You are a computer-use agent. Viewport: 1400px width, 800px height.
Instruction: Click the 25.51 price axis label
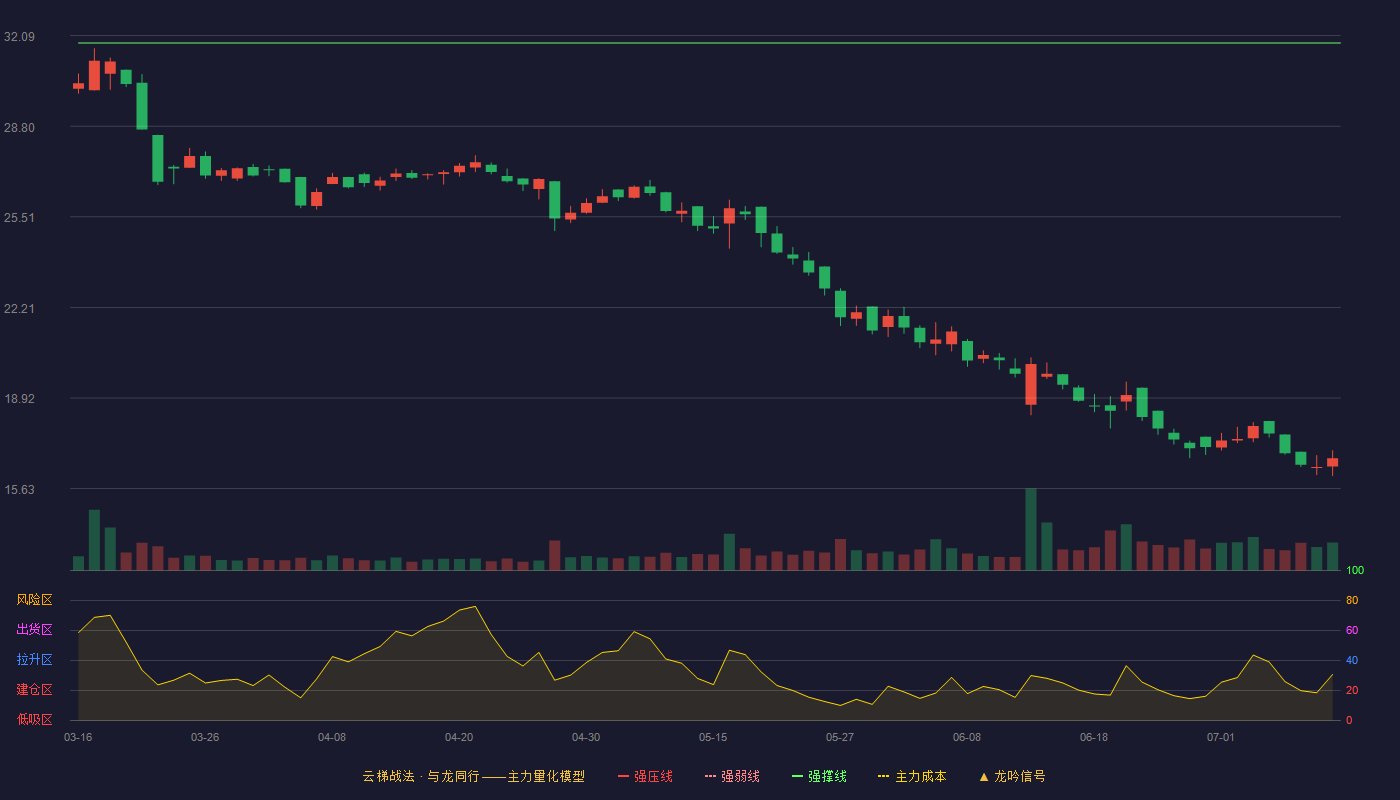click(x=19, y=217)
